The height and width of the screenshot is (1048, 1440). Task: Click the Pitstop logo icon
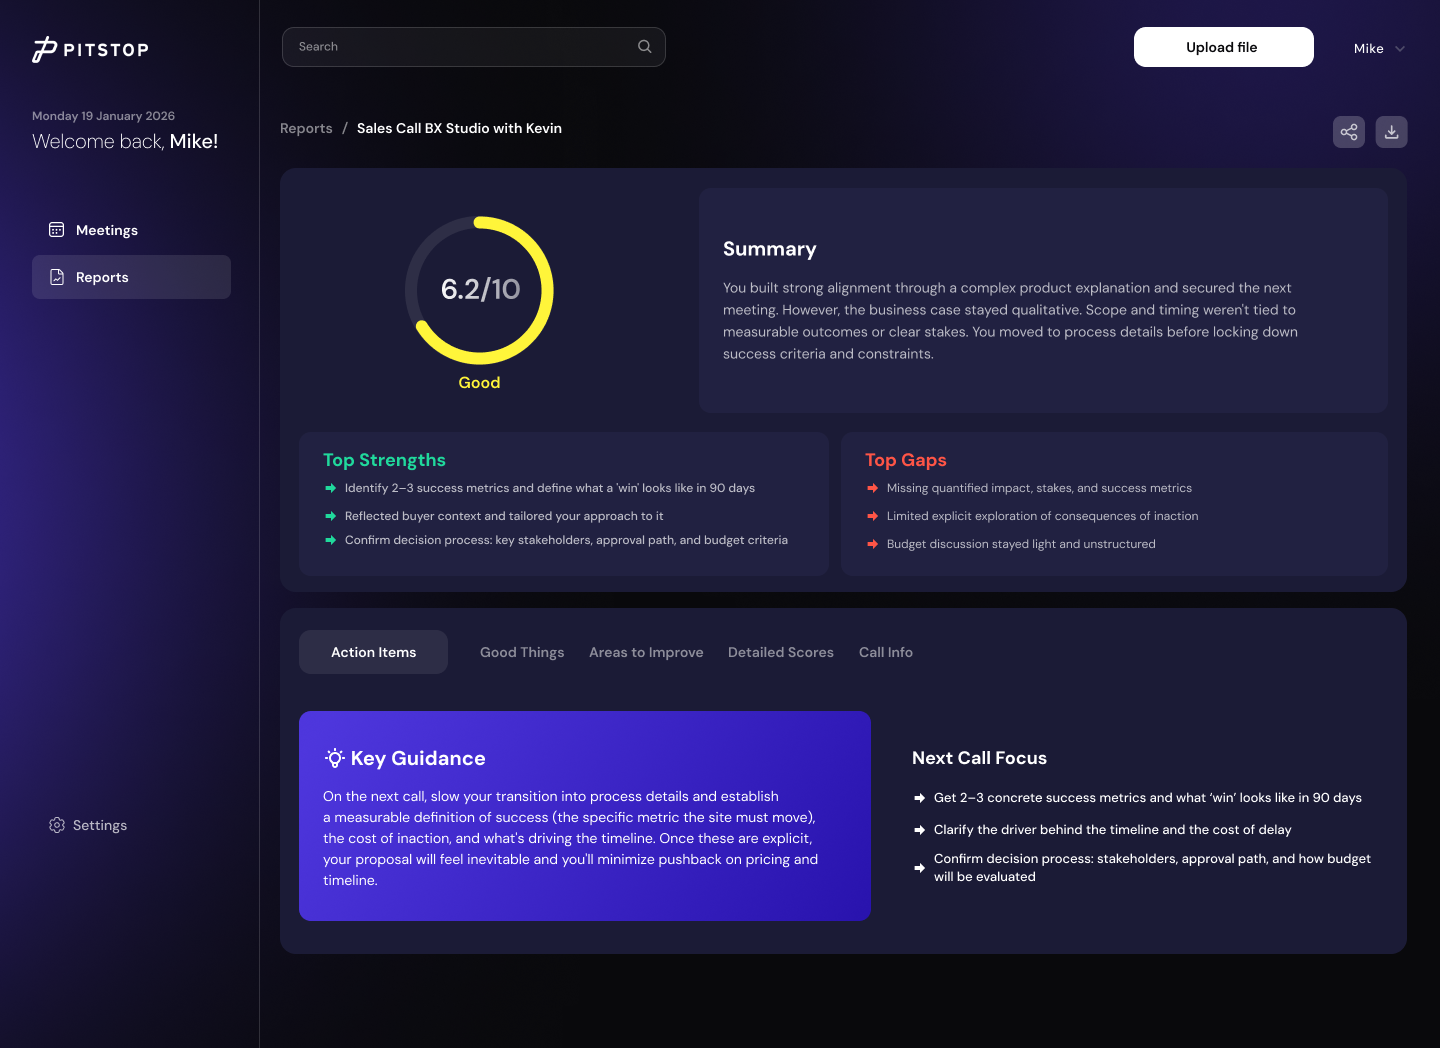click(44, 49)
